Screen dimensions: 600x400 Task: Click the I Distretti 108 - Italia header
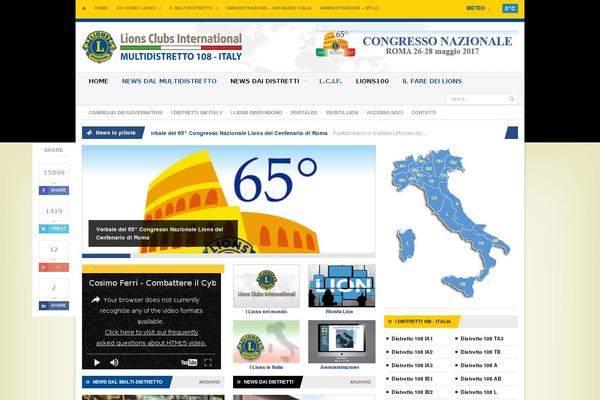tap(422, 322)
